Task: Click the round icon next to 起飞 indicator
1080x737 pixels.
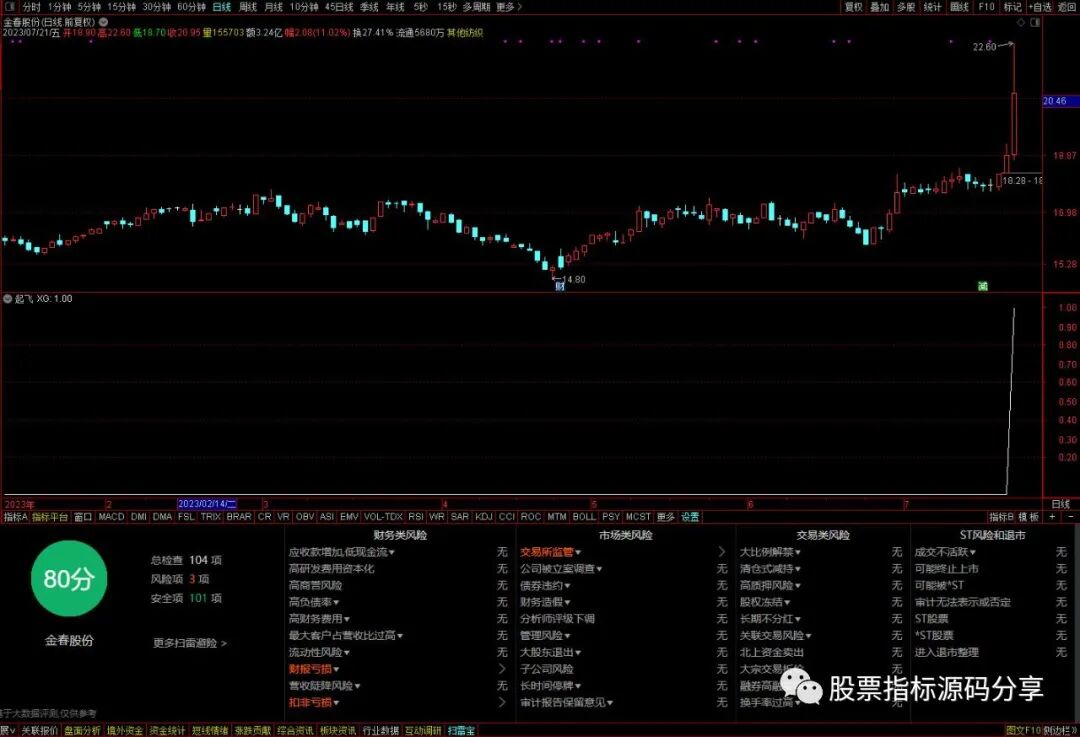Action: (x=8, y=299)
